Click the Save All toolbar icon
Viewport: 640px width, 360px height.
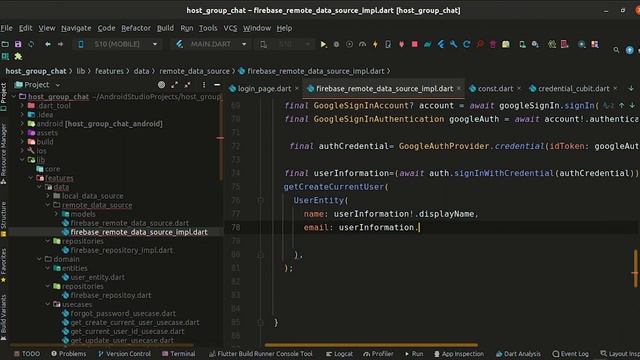pos(18,44)
